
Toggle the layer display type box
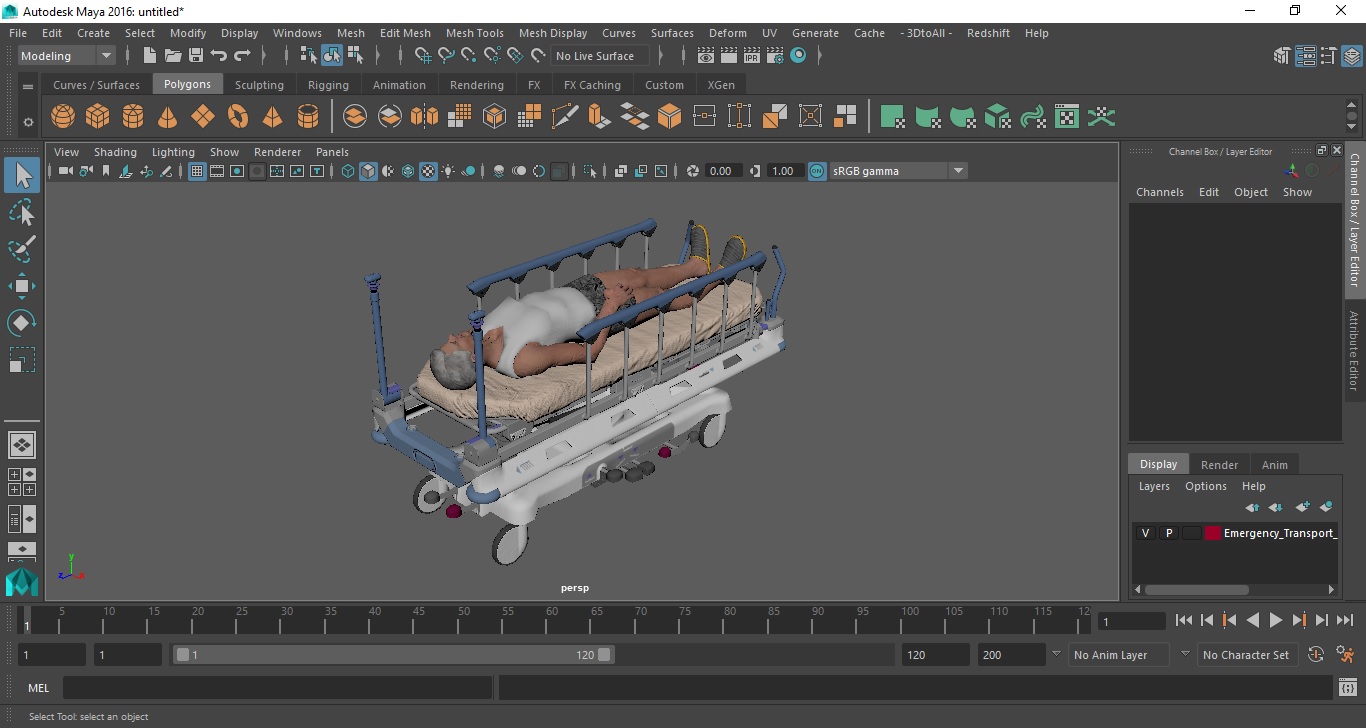coord(1191,533)
